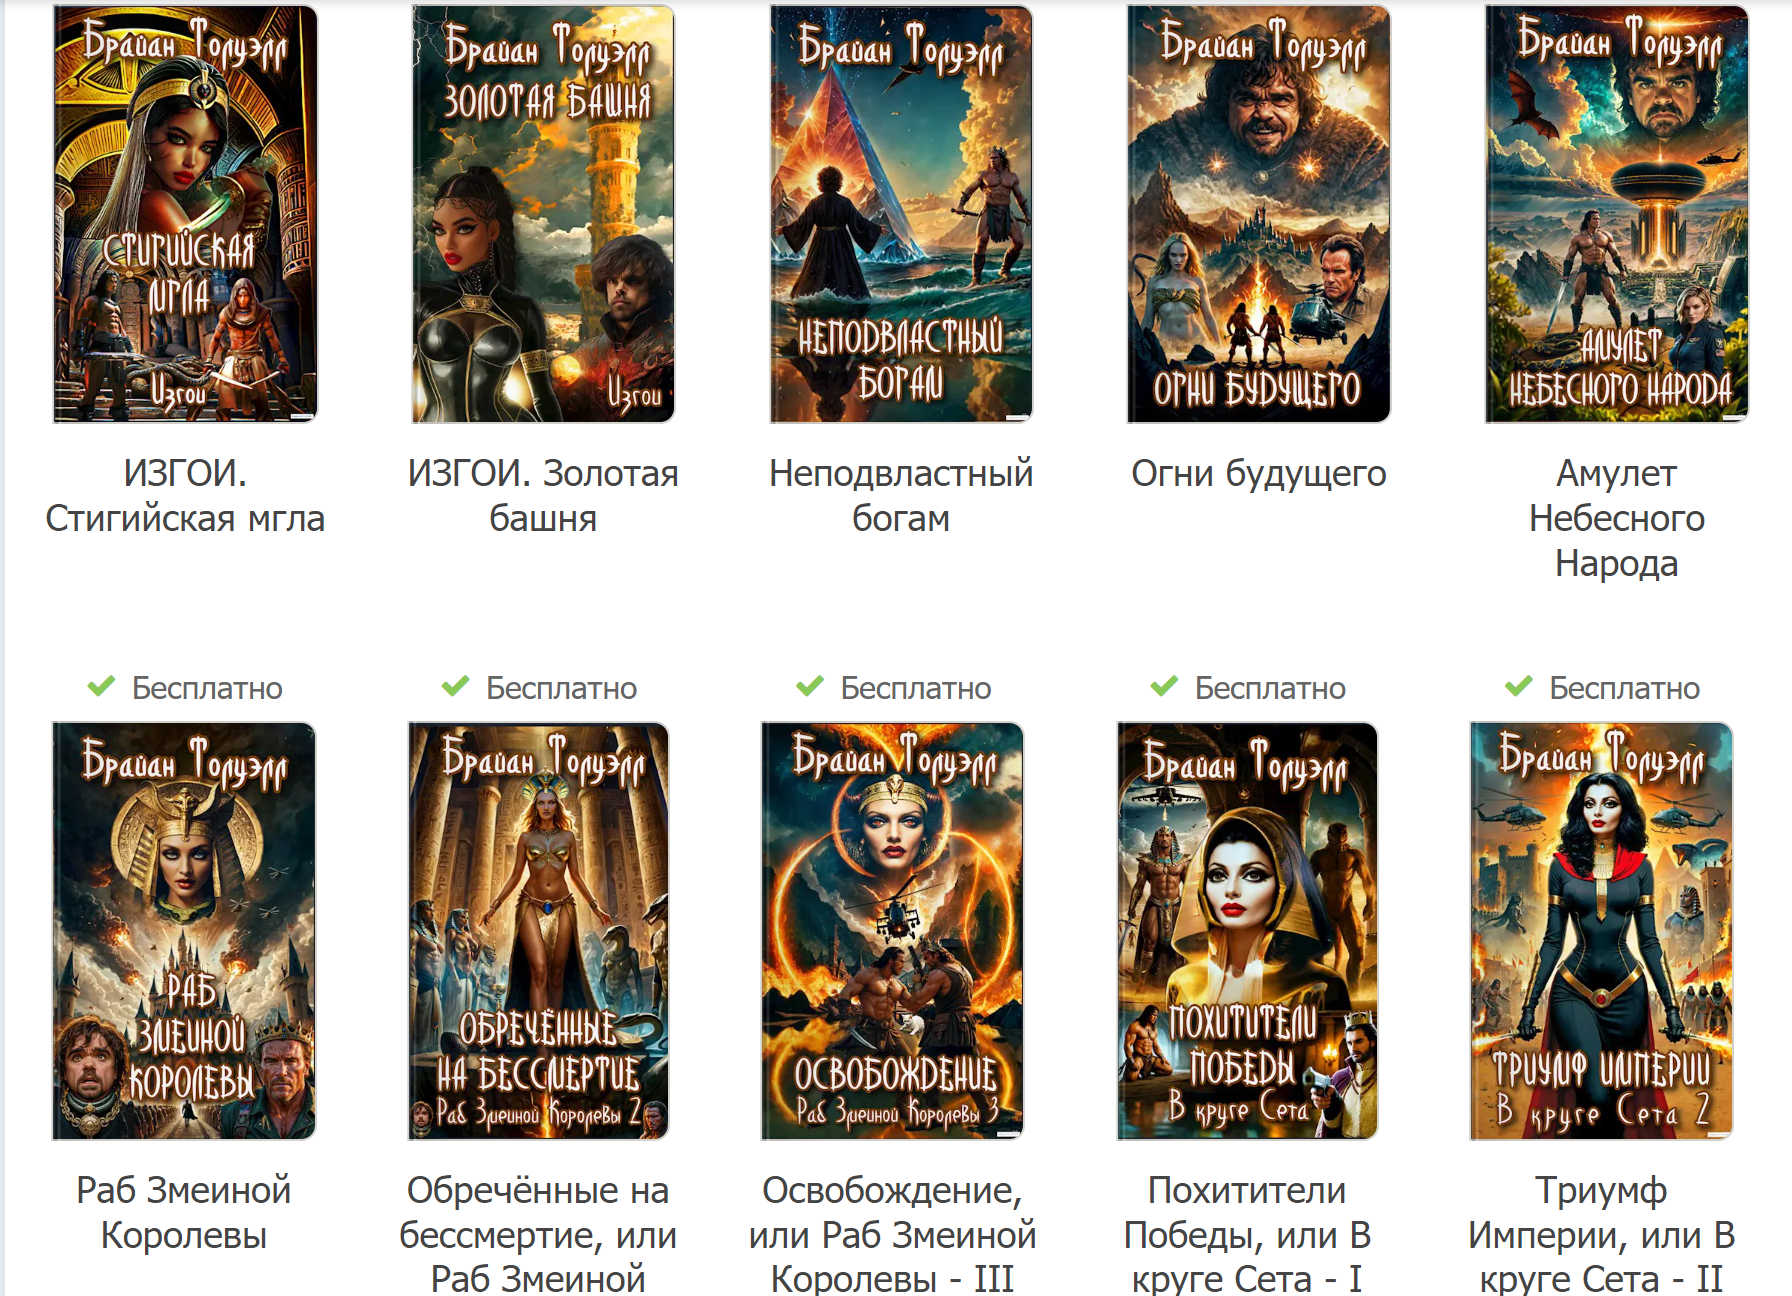Image resolution: width=1792 pixels, height=1296 pixels.
Task: Select the 'Раб Змеиной Королевы' title under first cover
Action: pyautogui.click(x=184, y=1213)
